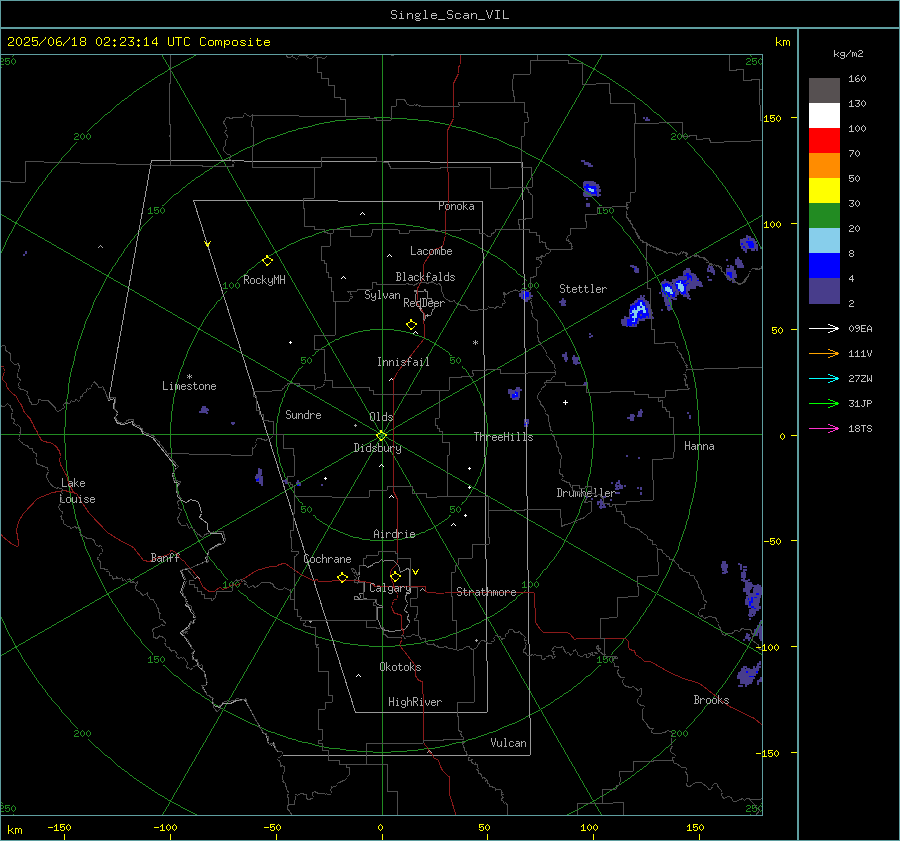Click the Sylvan town label
This screenshot has height=841, width=900.
[382, 295]
